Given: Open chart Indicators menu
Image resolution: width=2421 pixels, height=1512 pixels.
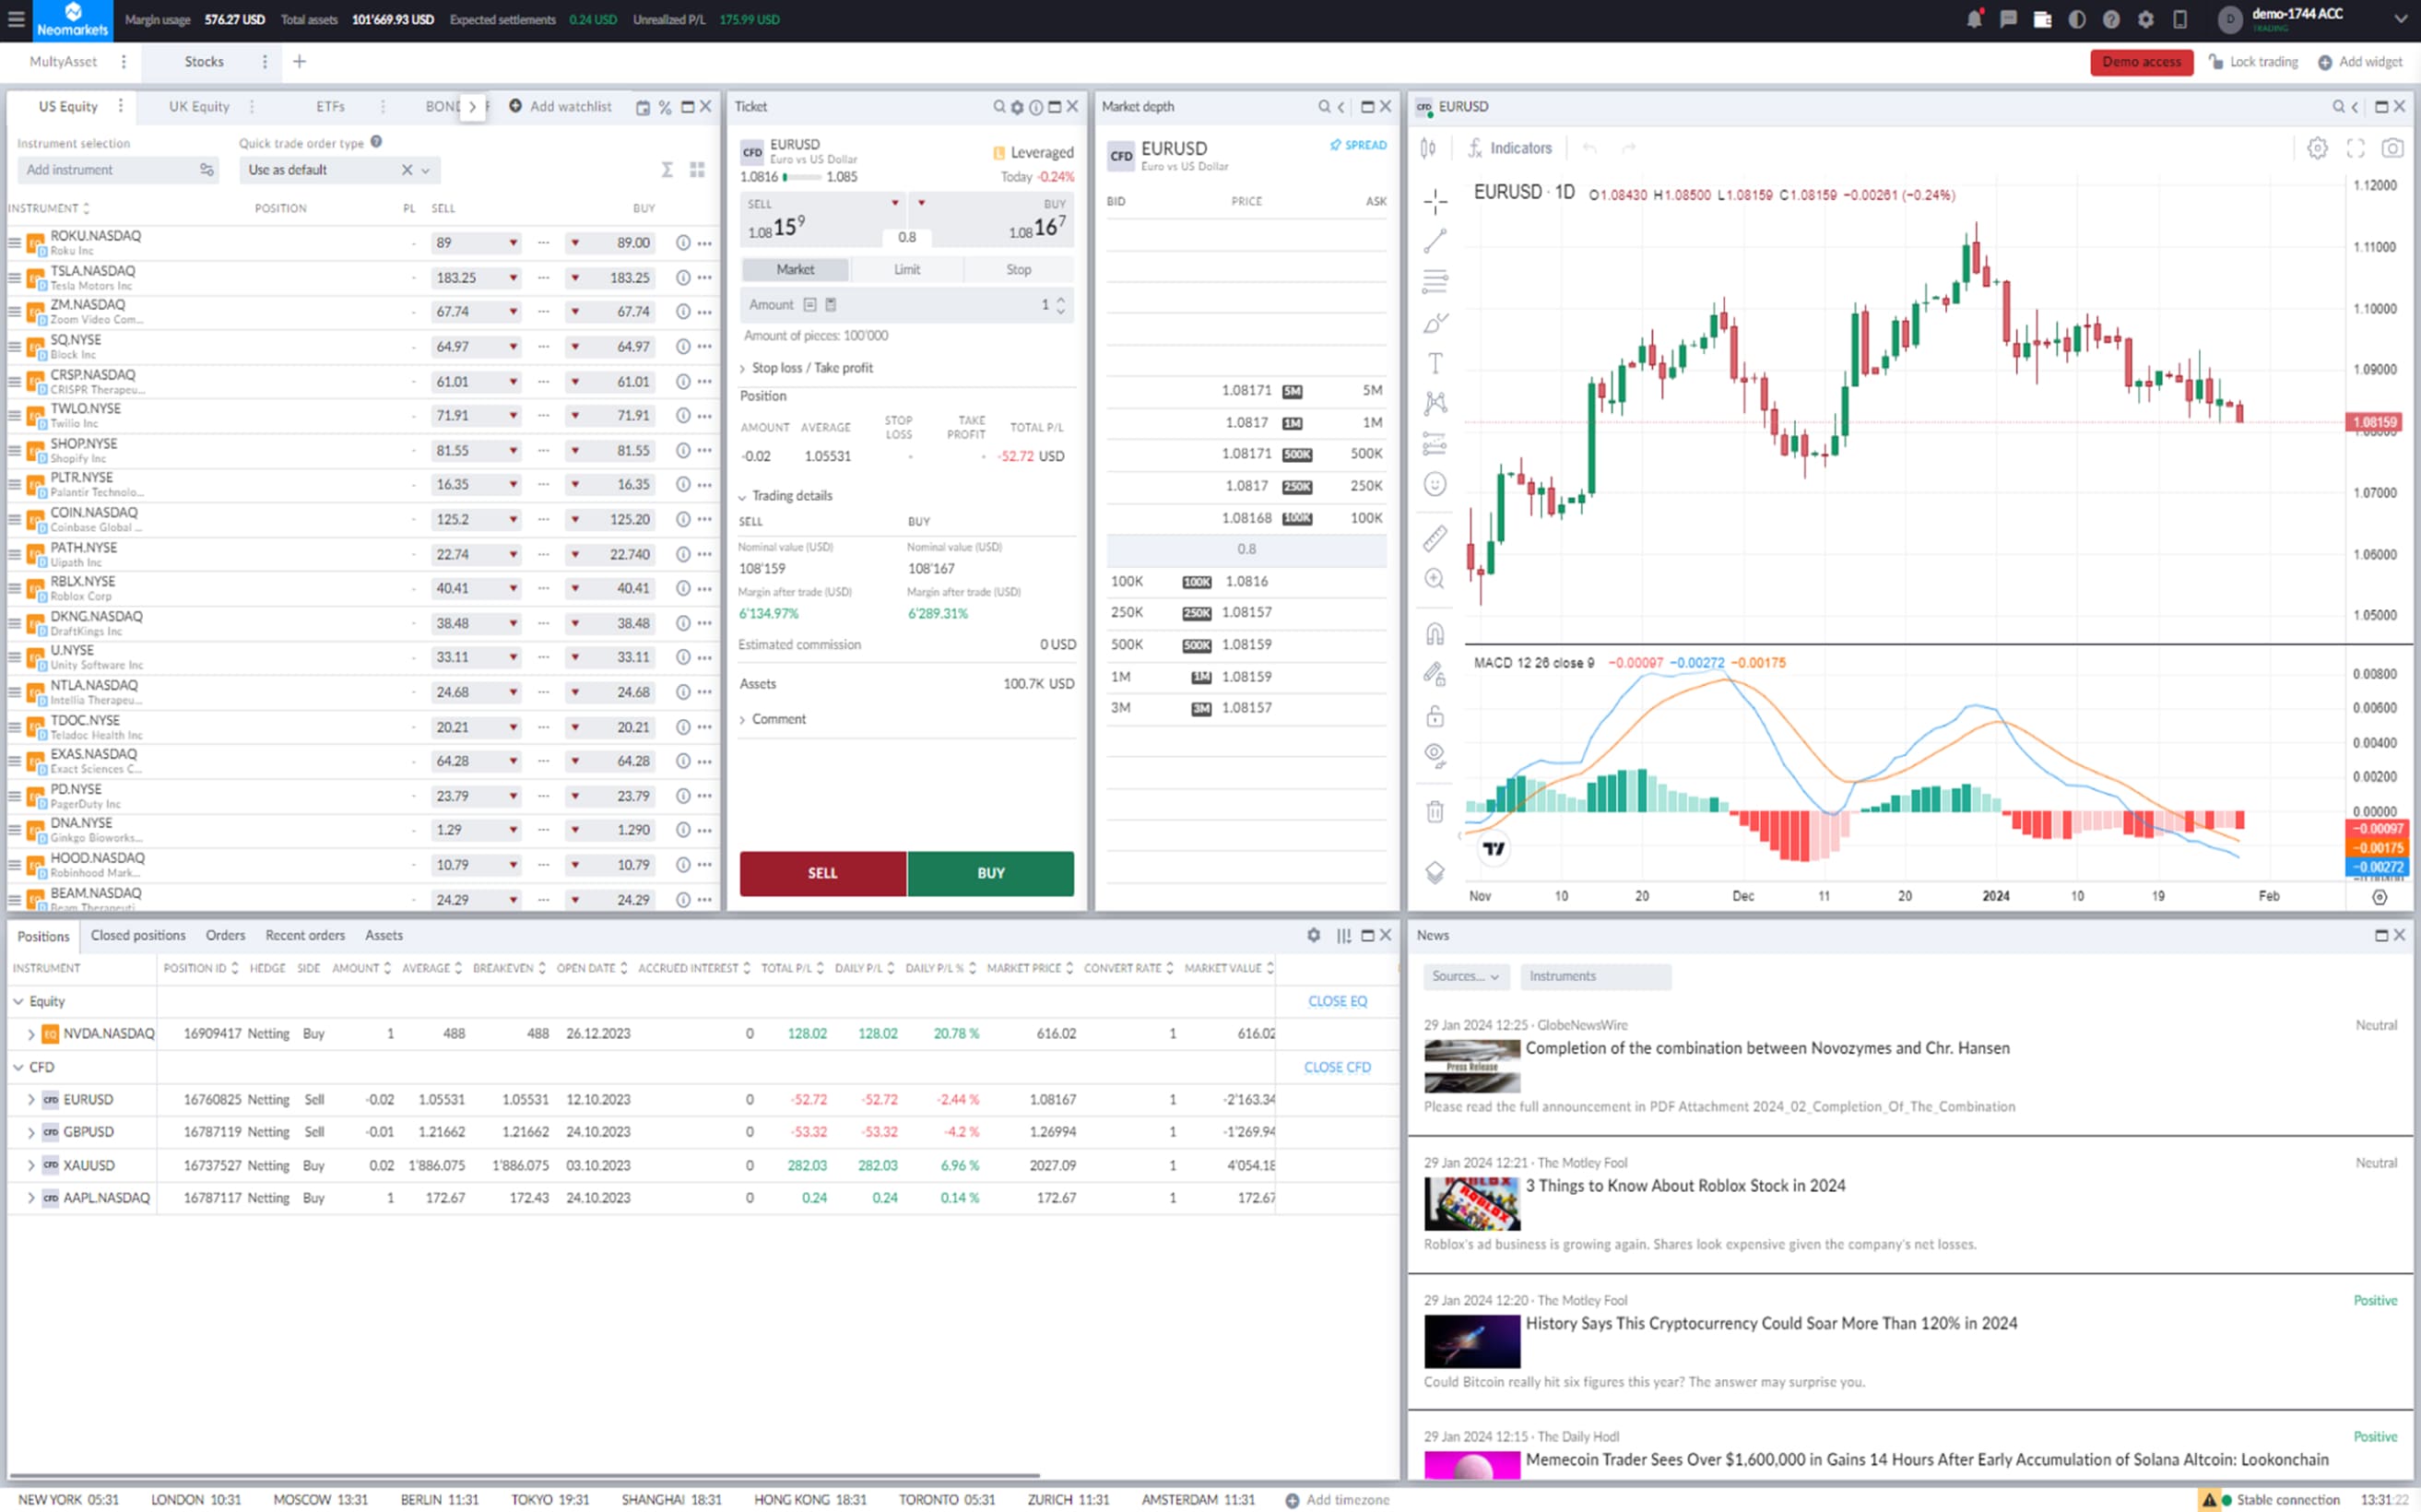Looking at the screenshot, I should point(1509,148).
